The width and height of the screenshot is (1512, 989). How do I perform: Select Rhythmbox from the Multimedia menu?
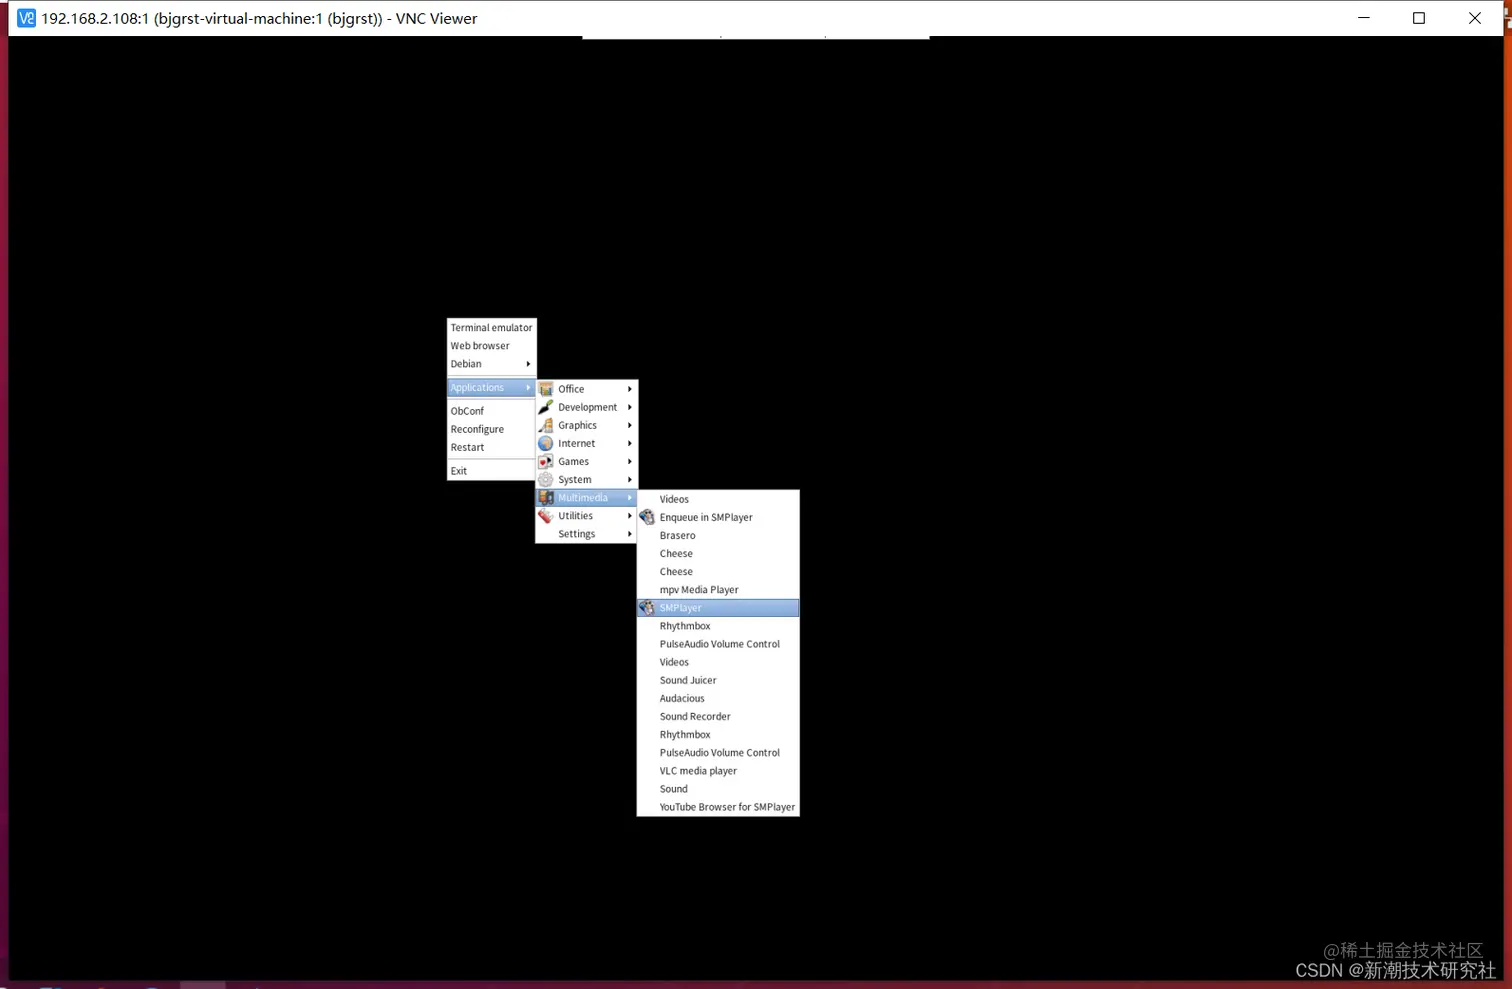click(684, 625)
